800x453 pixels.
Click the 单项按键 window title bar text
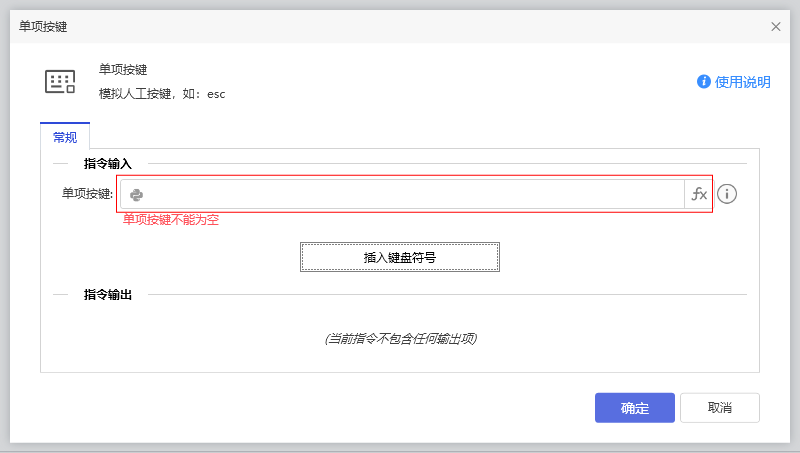[x=44, y=27]
